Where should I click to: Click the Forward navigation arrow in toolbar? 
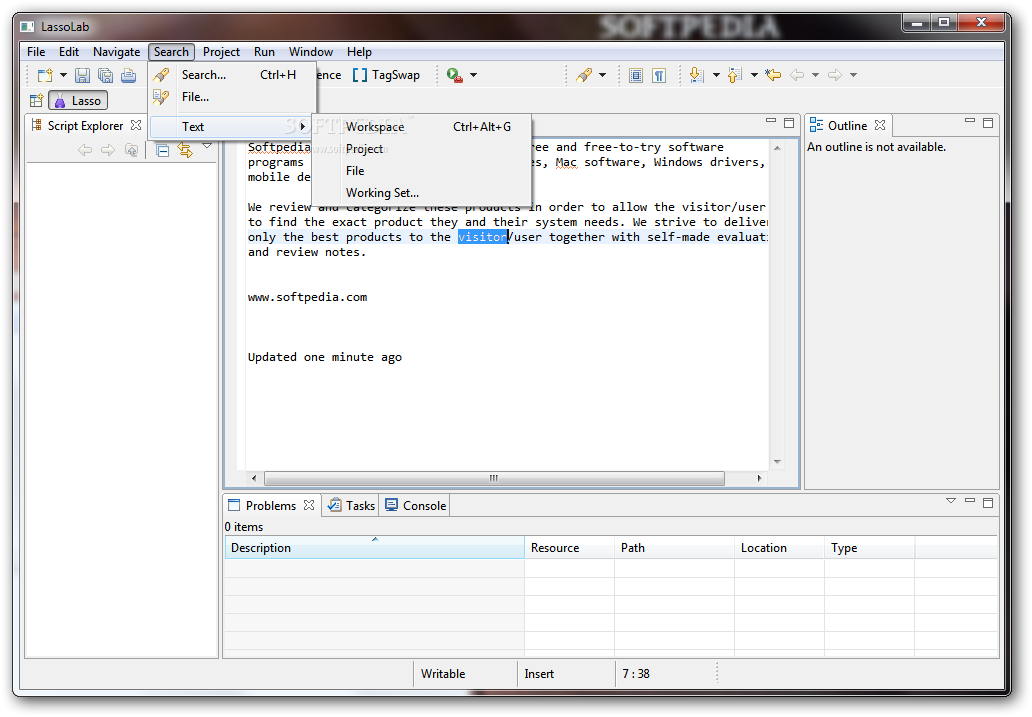coord(835,75)
